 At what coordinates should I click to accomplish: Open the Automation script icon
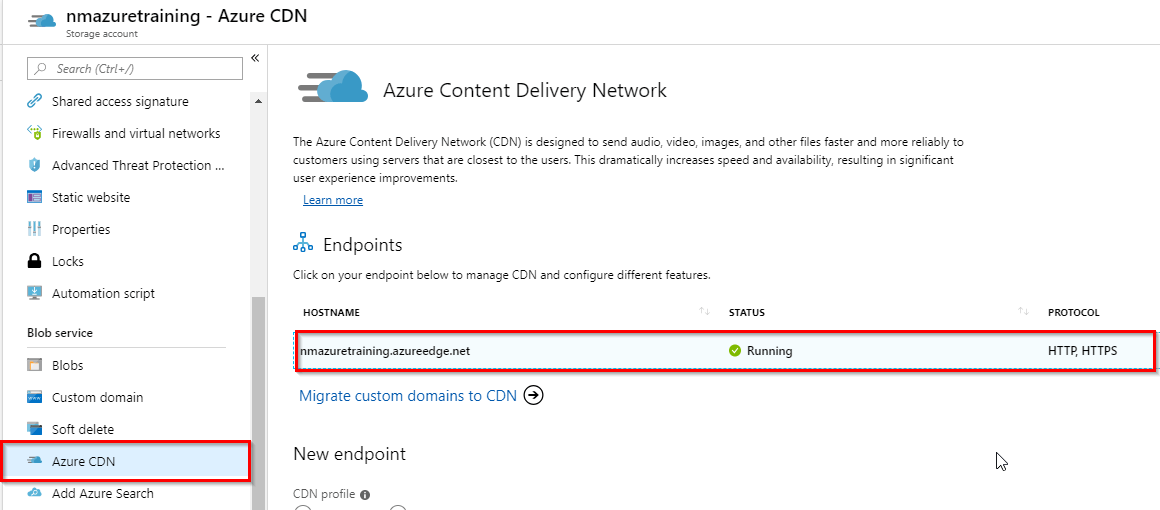tap(35, 294)
